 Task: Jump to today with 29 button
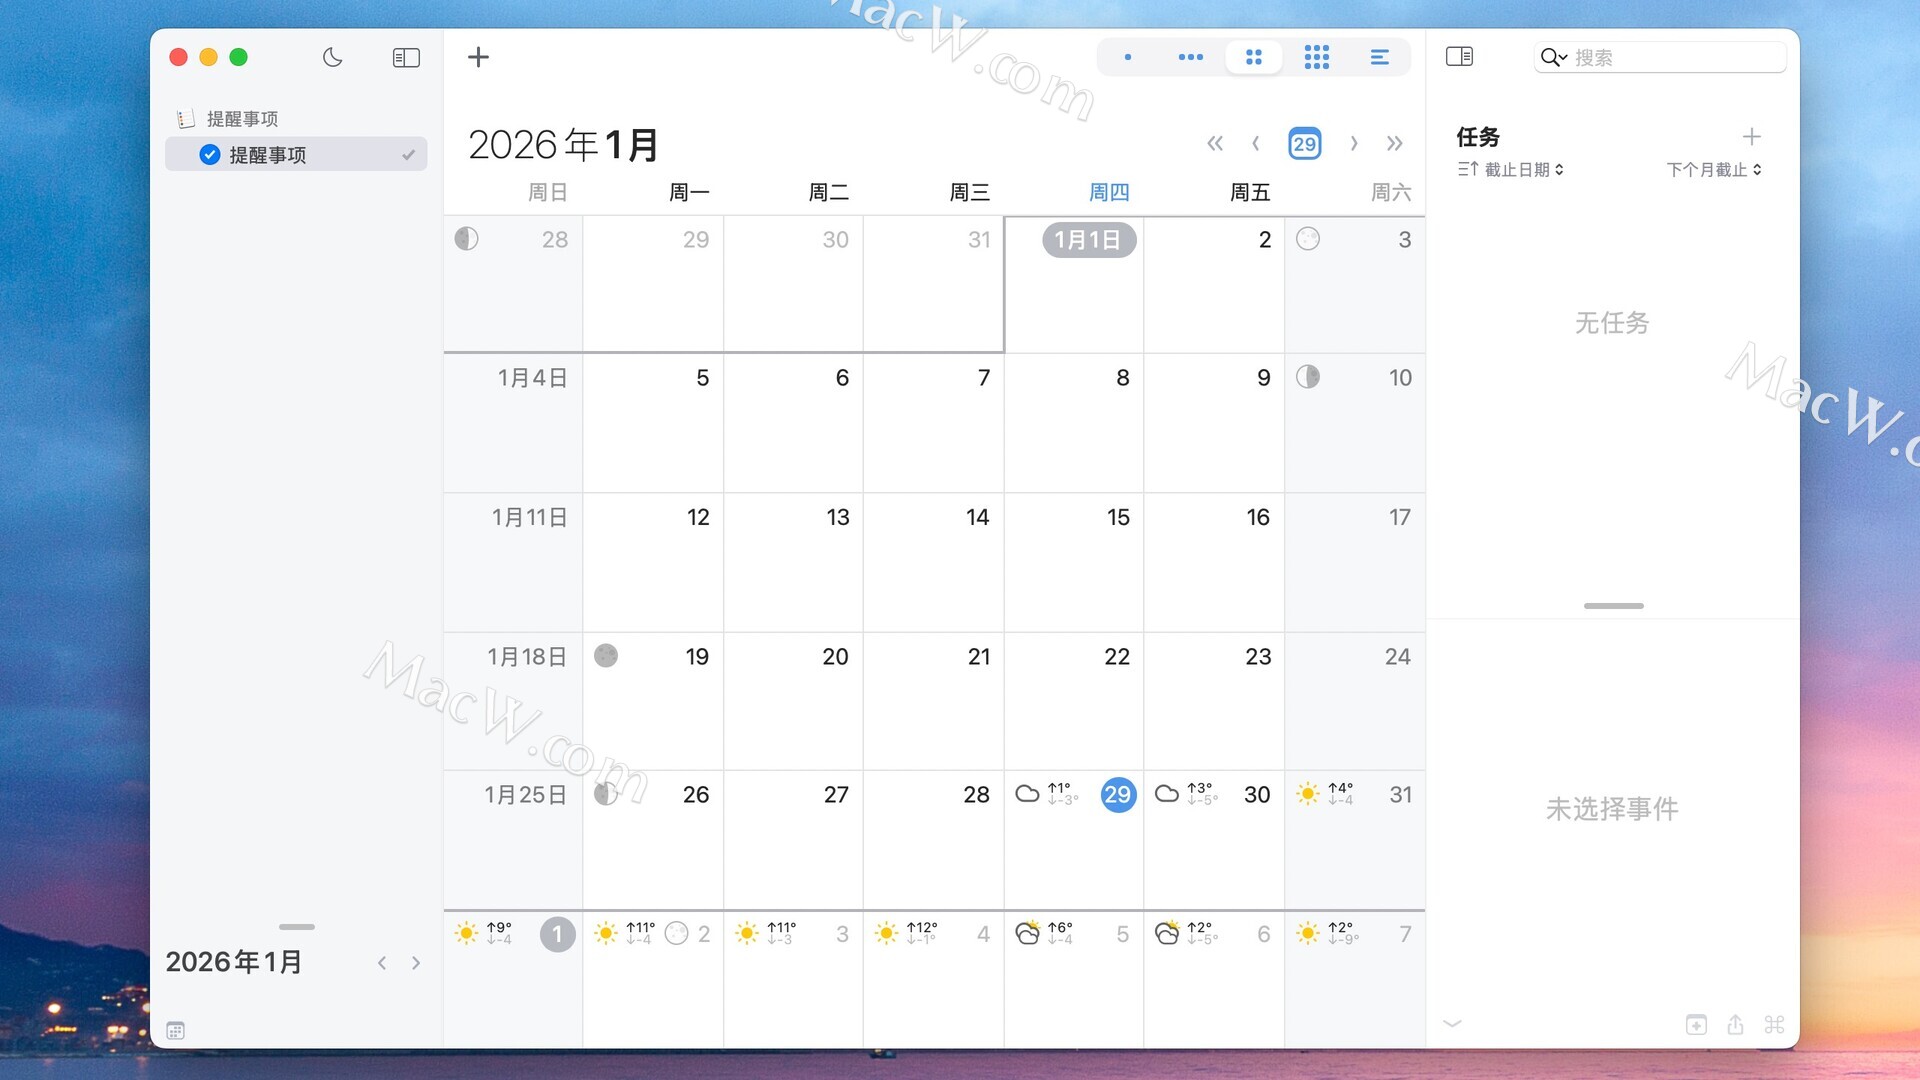[1304, 144]
